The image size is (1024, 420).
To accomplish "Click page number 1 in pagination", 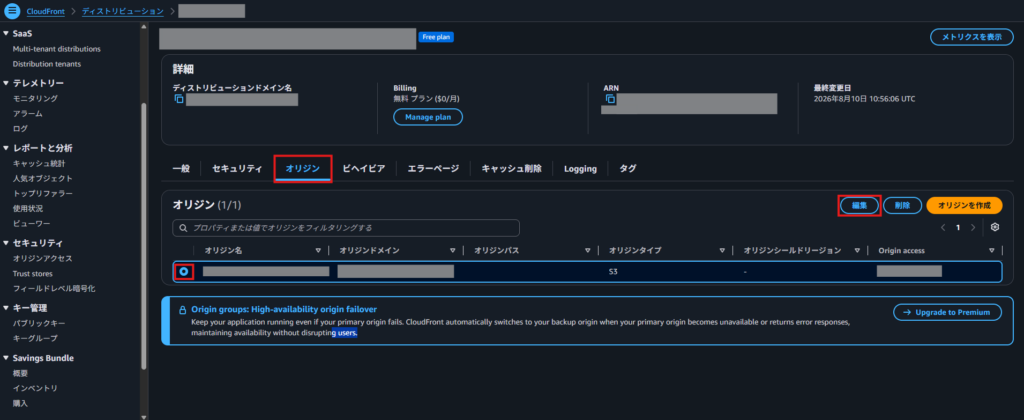I will (958, 227).
